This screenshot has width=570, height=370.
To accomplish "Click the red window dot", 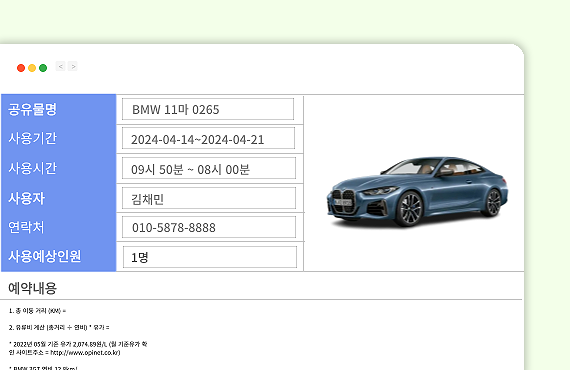I will pyautogui.click(x=21, y=68).
